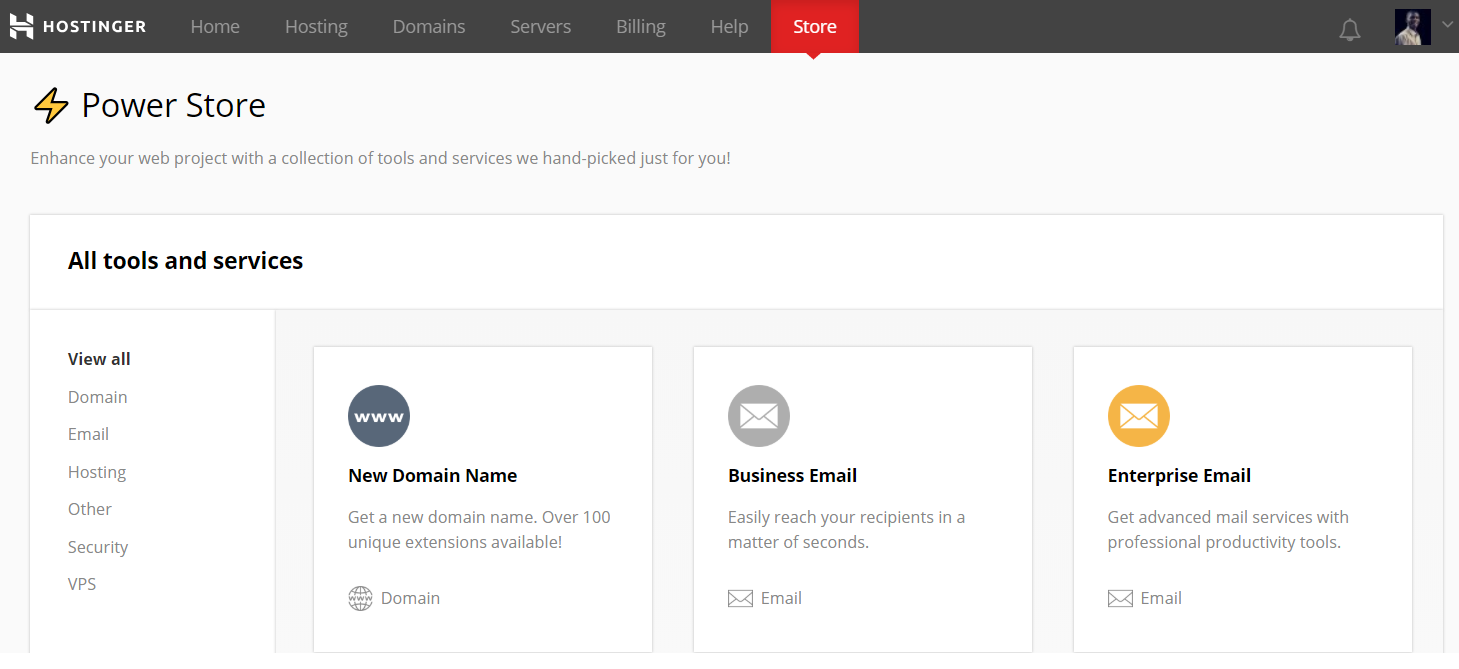Open the Billing menu

640,27
